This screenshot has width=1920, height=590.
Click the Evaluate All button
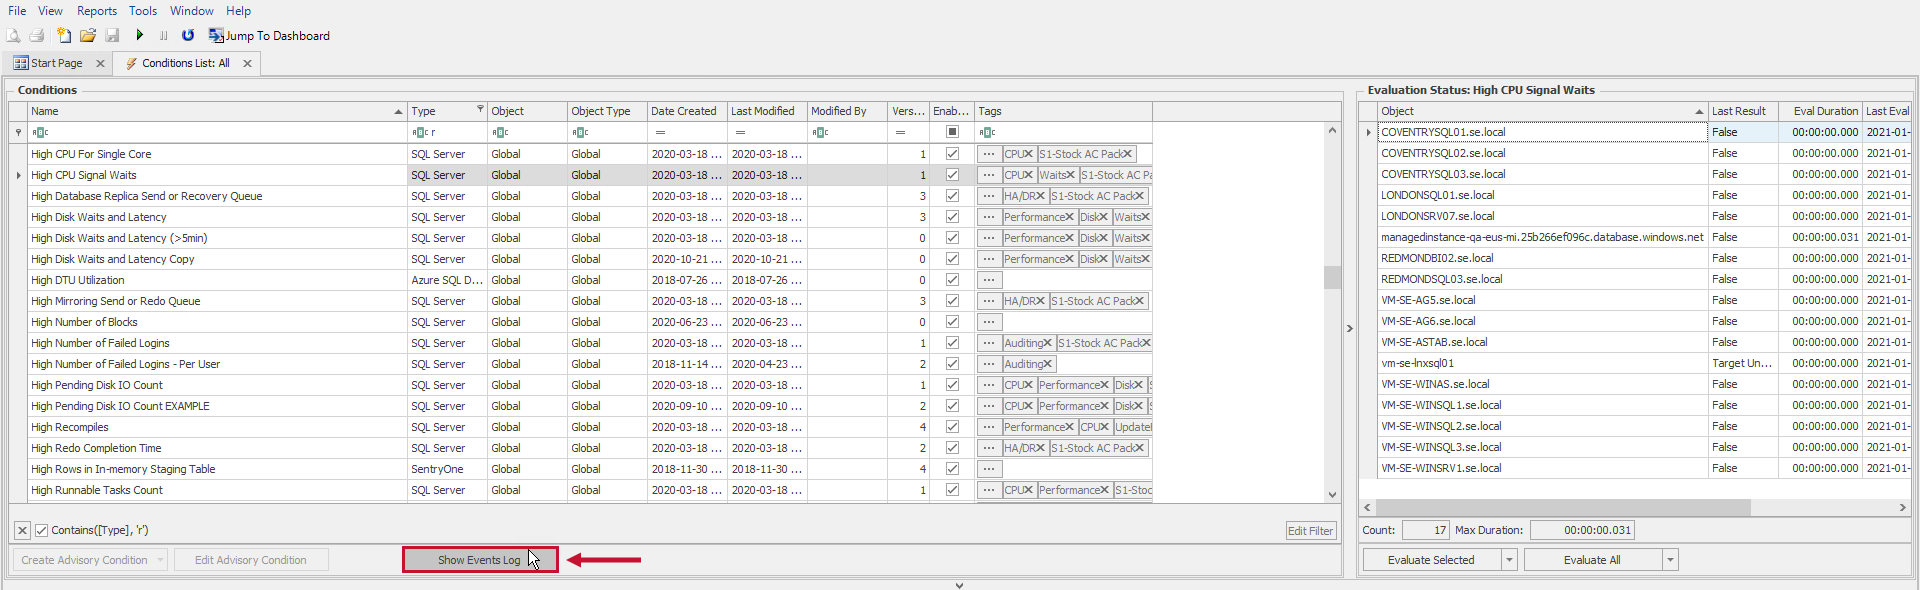pyautogui.click(x=1592, y=560)
